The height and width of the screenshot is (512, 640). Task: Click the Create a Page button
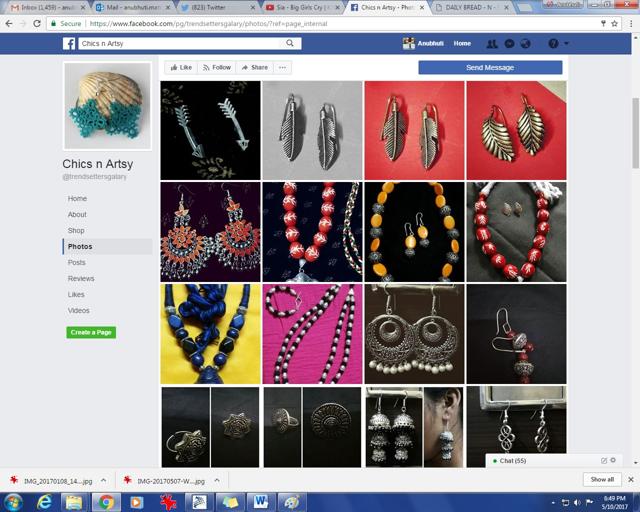[x=91, y=332]
